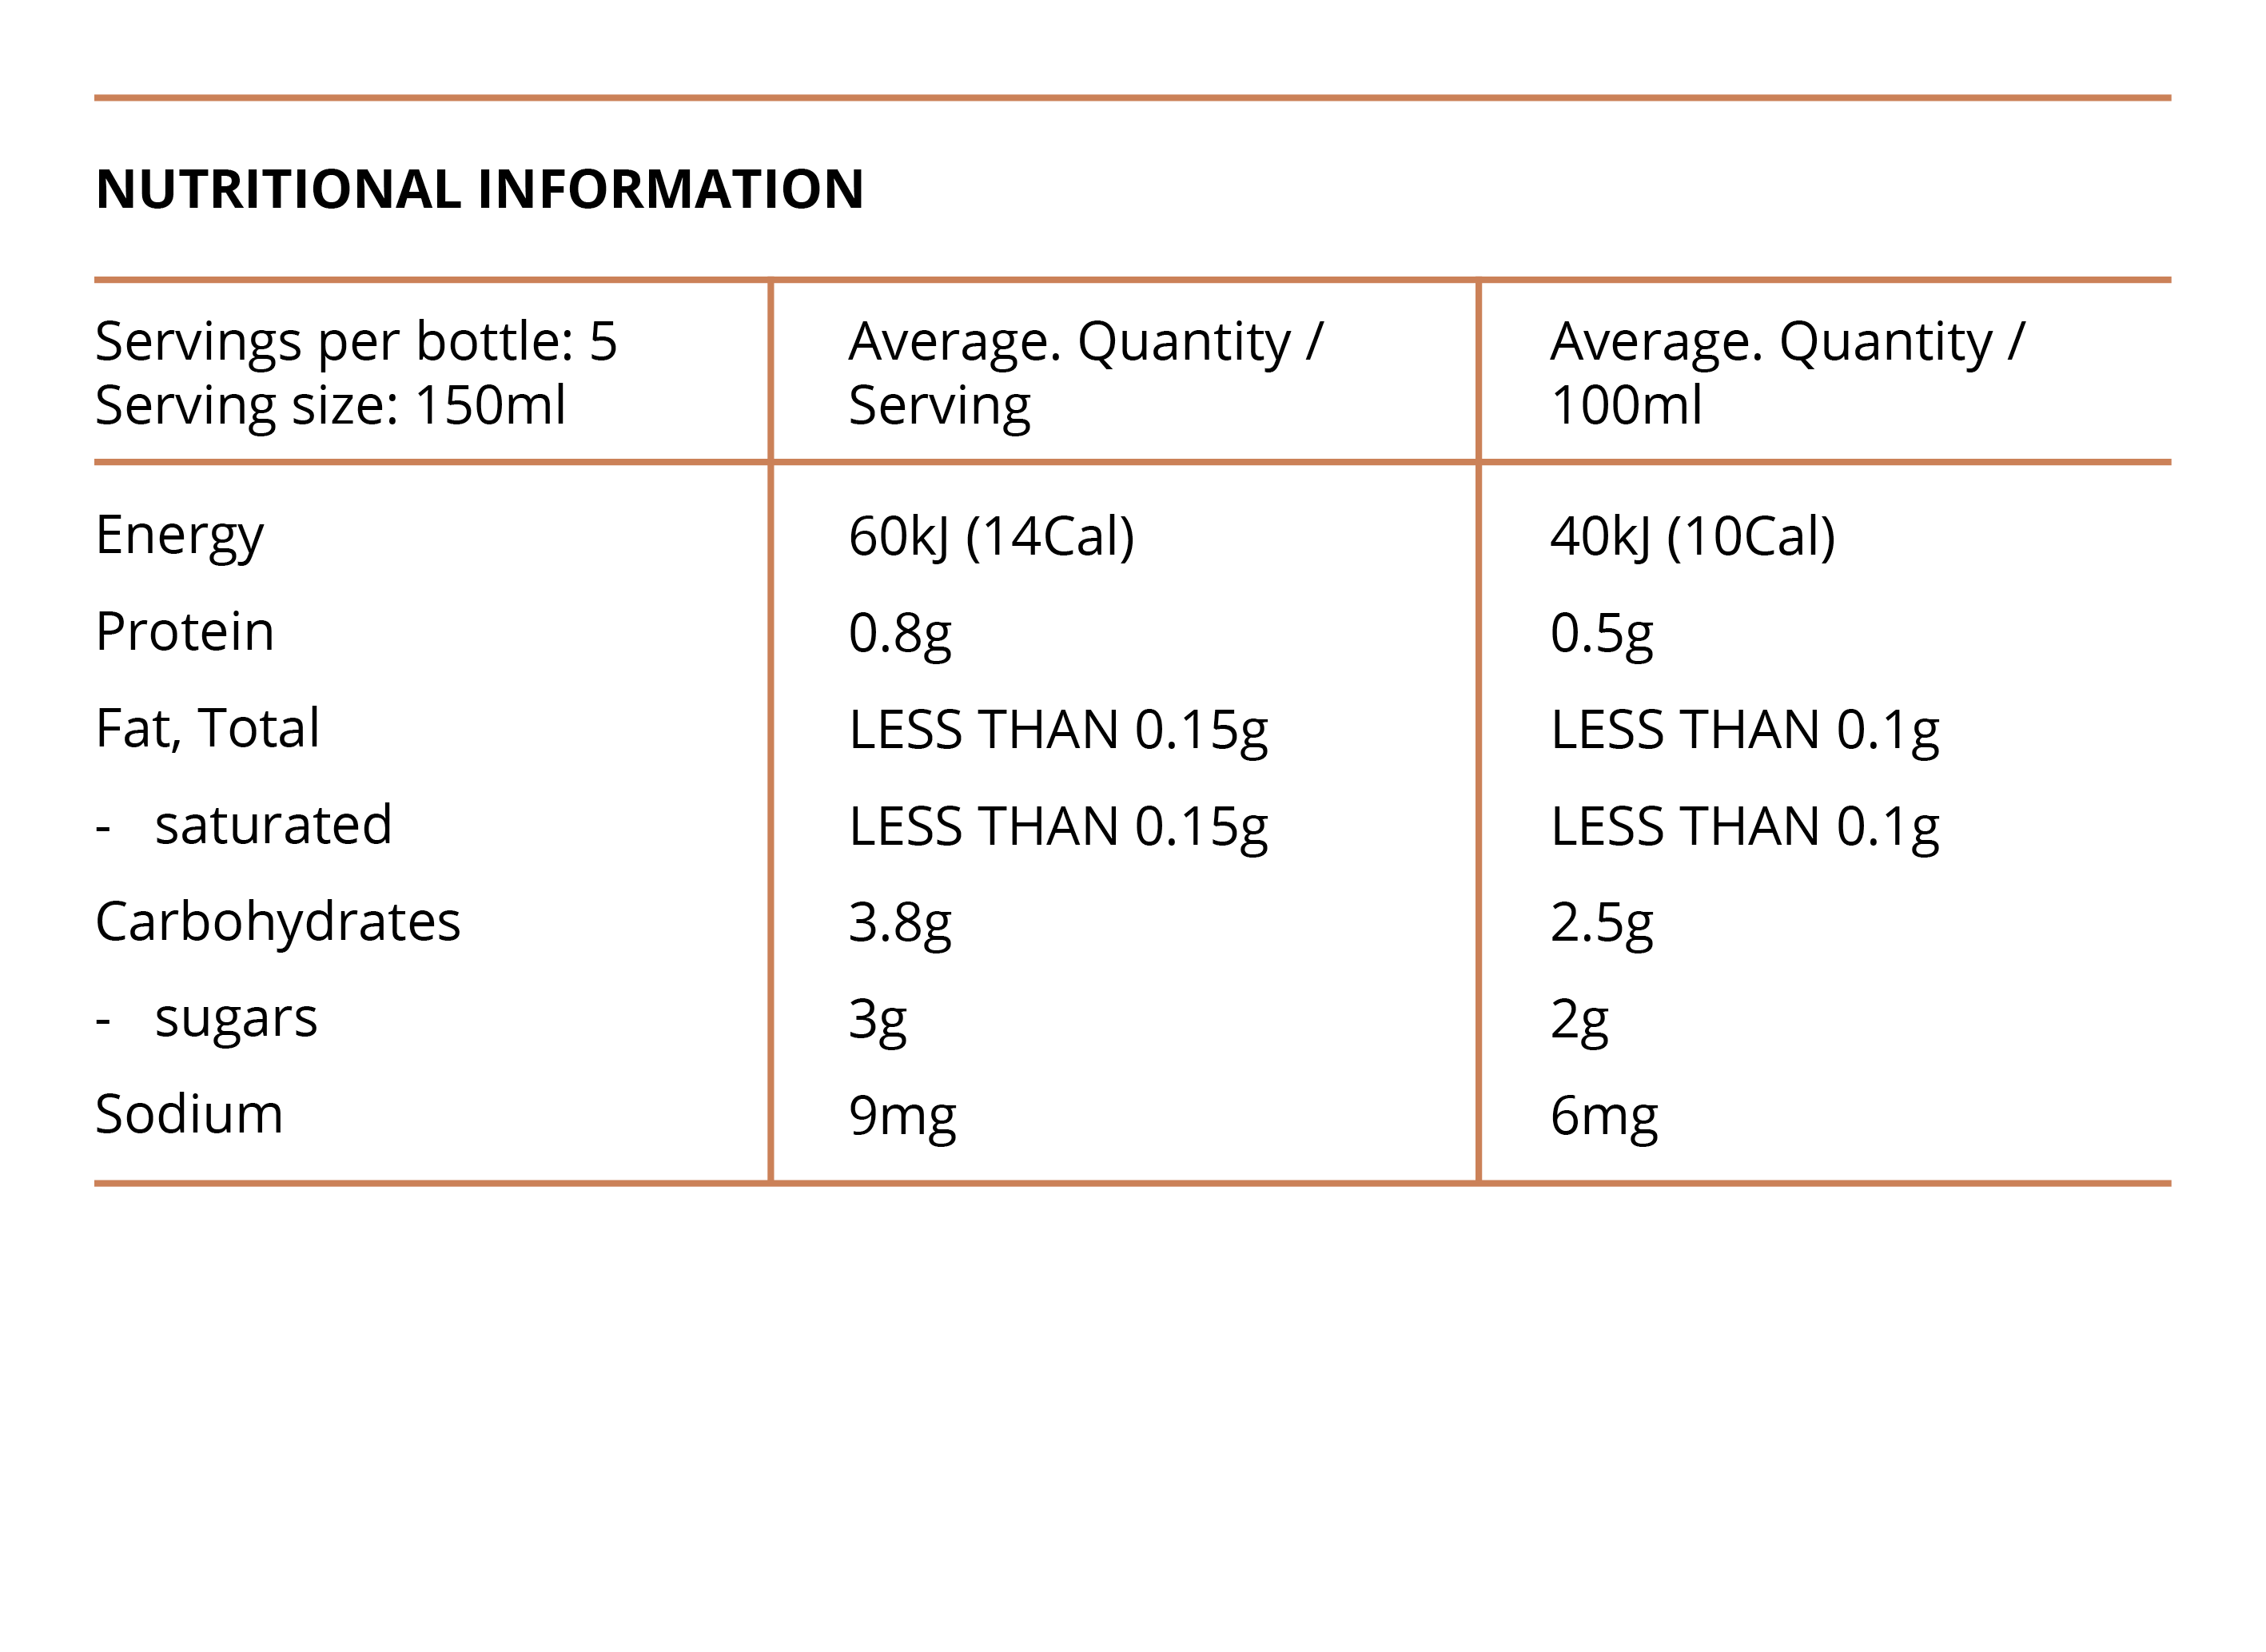Click the 'Serving size: 150ml' text

click(x=330, y=406)
